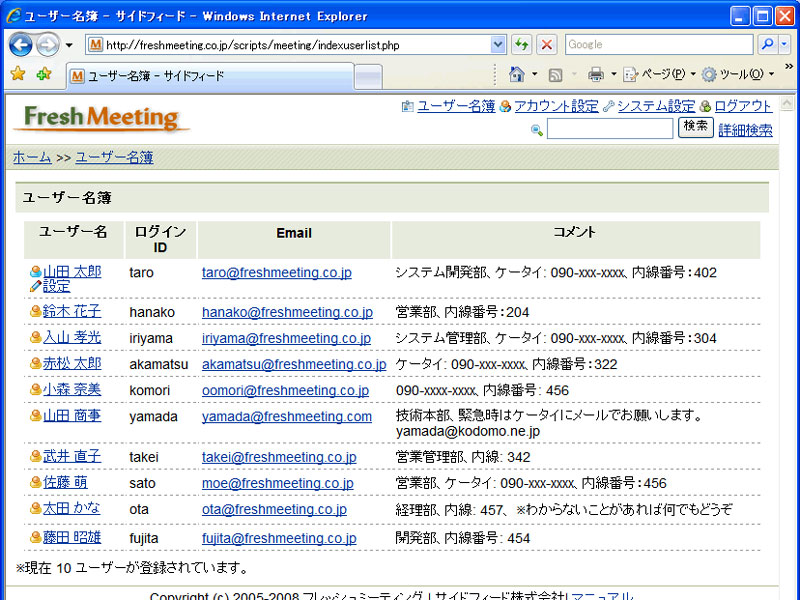
Task: Open システム設定 in the top navigation
Action: point(655,106)
